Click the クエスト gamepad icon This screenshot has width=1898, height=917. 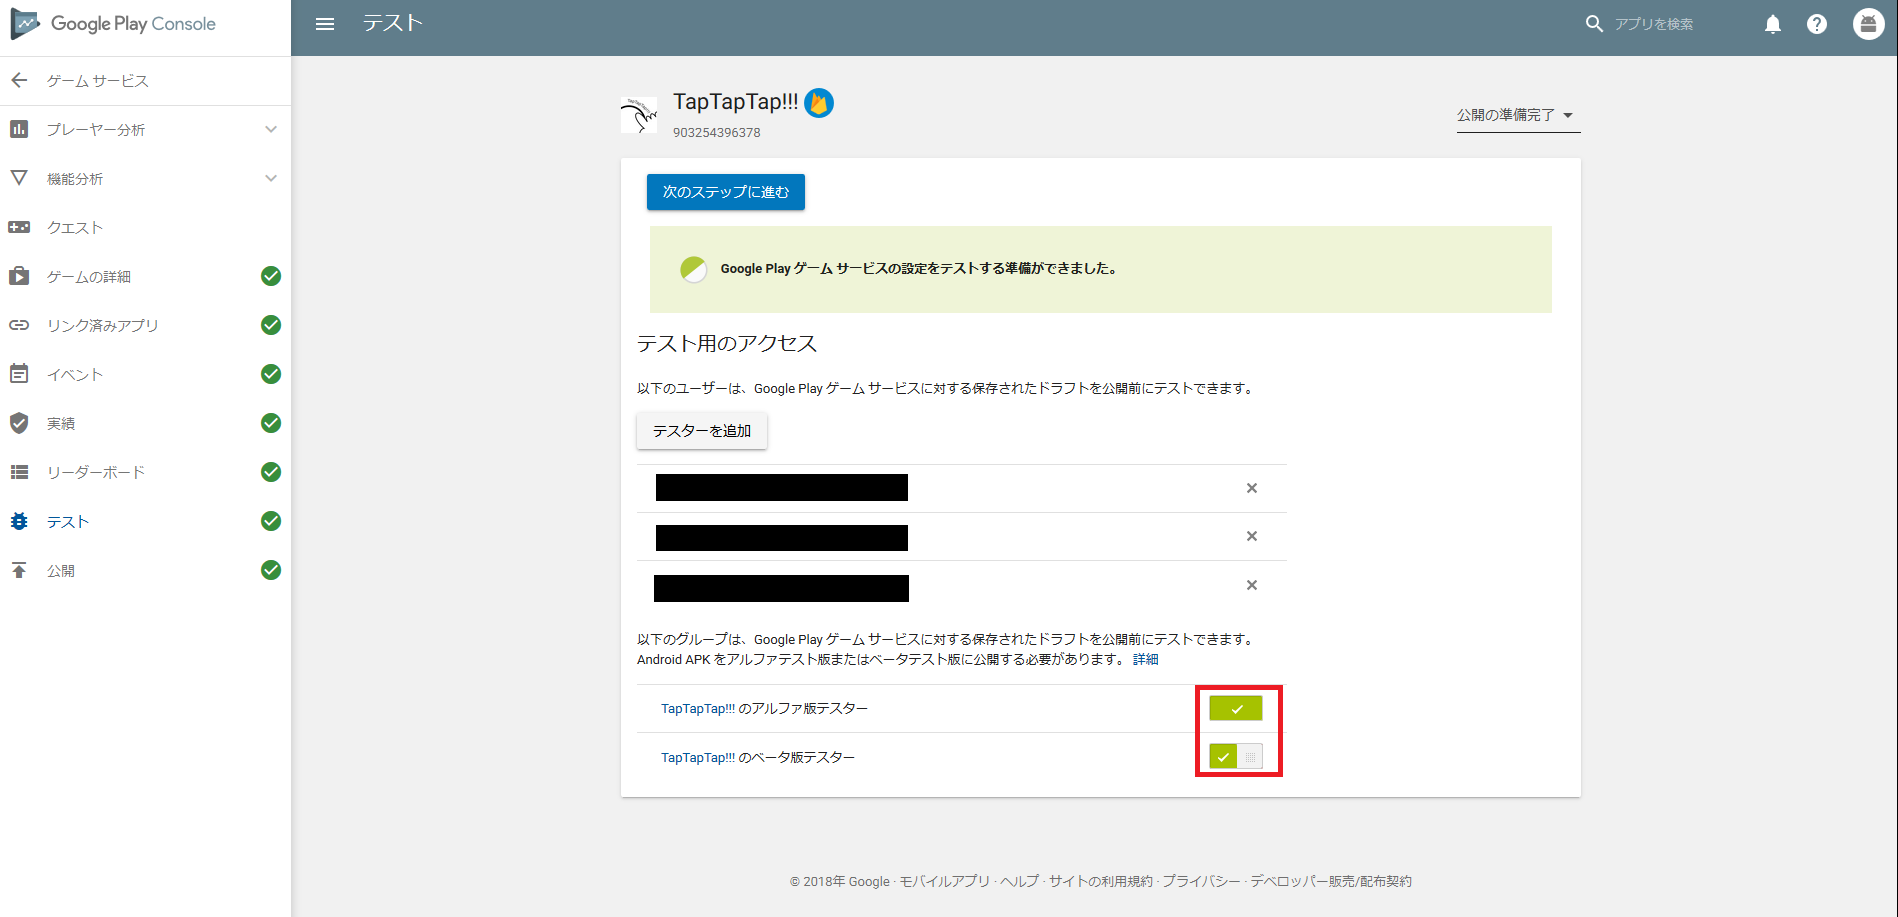tap(19, 227)
